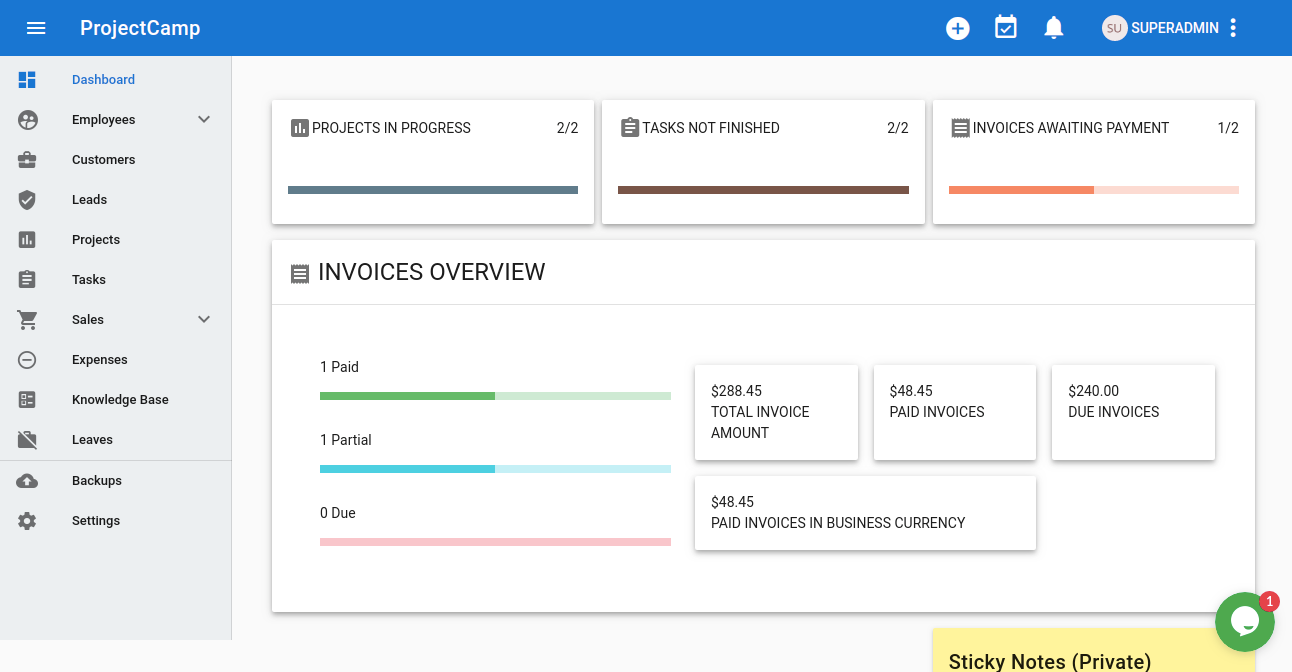Click the SU user avatar
1292x672 pixels.
1114,28
